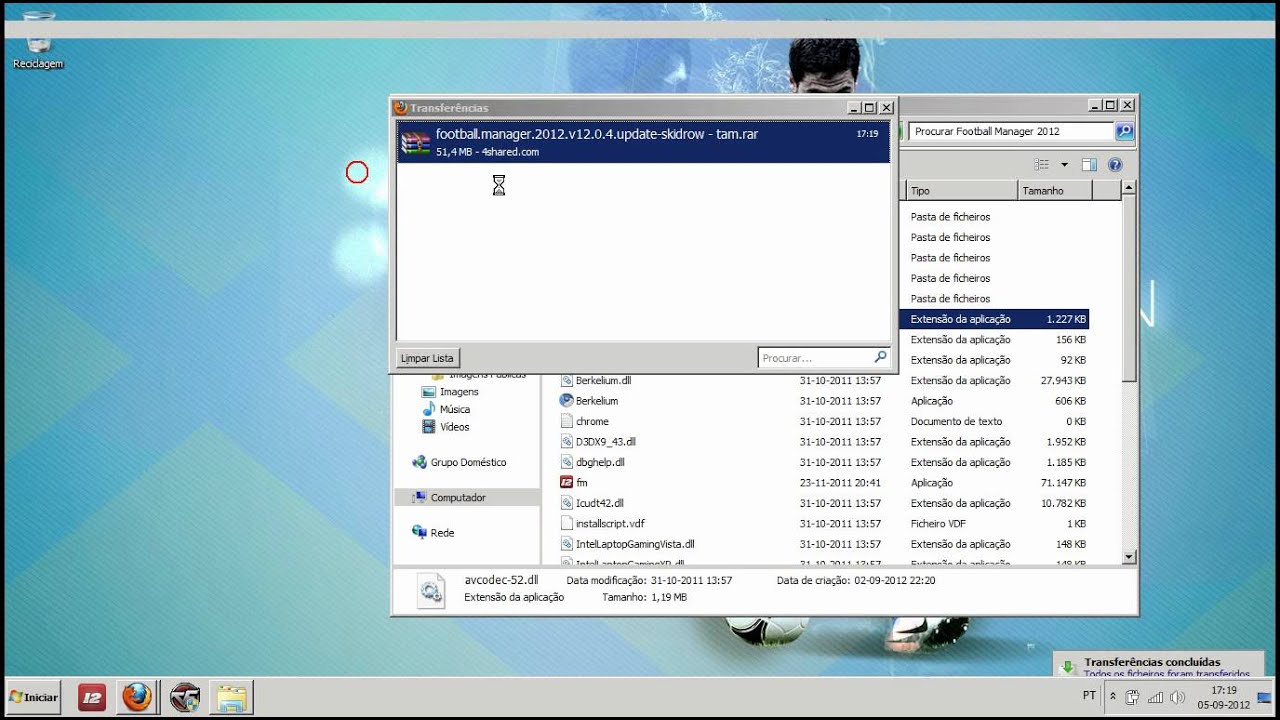Click the Berkelium application globe icon
1280x720 pixels.
(566, 401)
